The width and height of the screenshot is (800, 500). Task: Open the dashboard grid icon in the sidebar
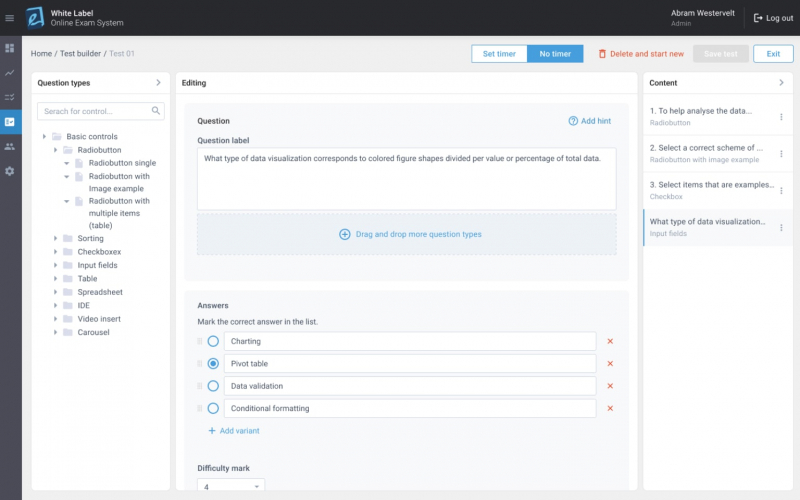tap(10, 48)
